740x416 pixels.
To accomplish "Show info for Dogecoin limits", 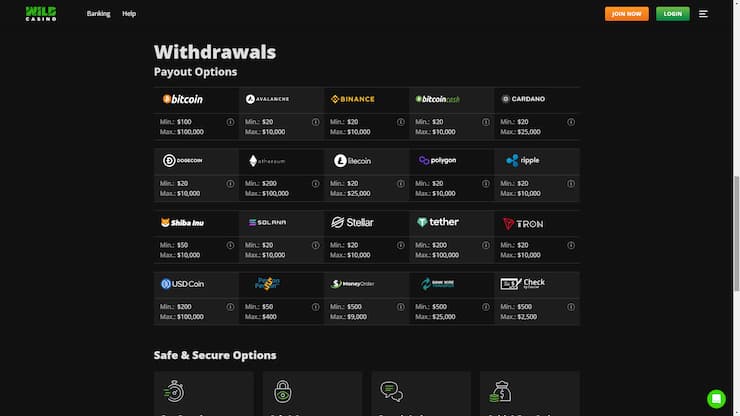I will tap(230, 184).
